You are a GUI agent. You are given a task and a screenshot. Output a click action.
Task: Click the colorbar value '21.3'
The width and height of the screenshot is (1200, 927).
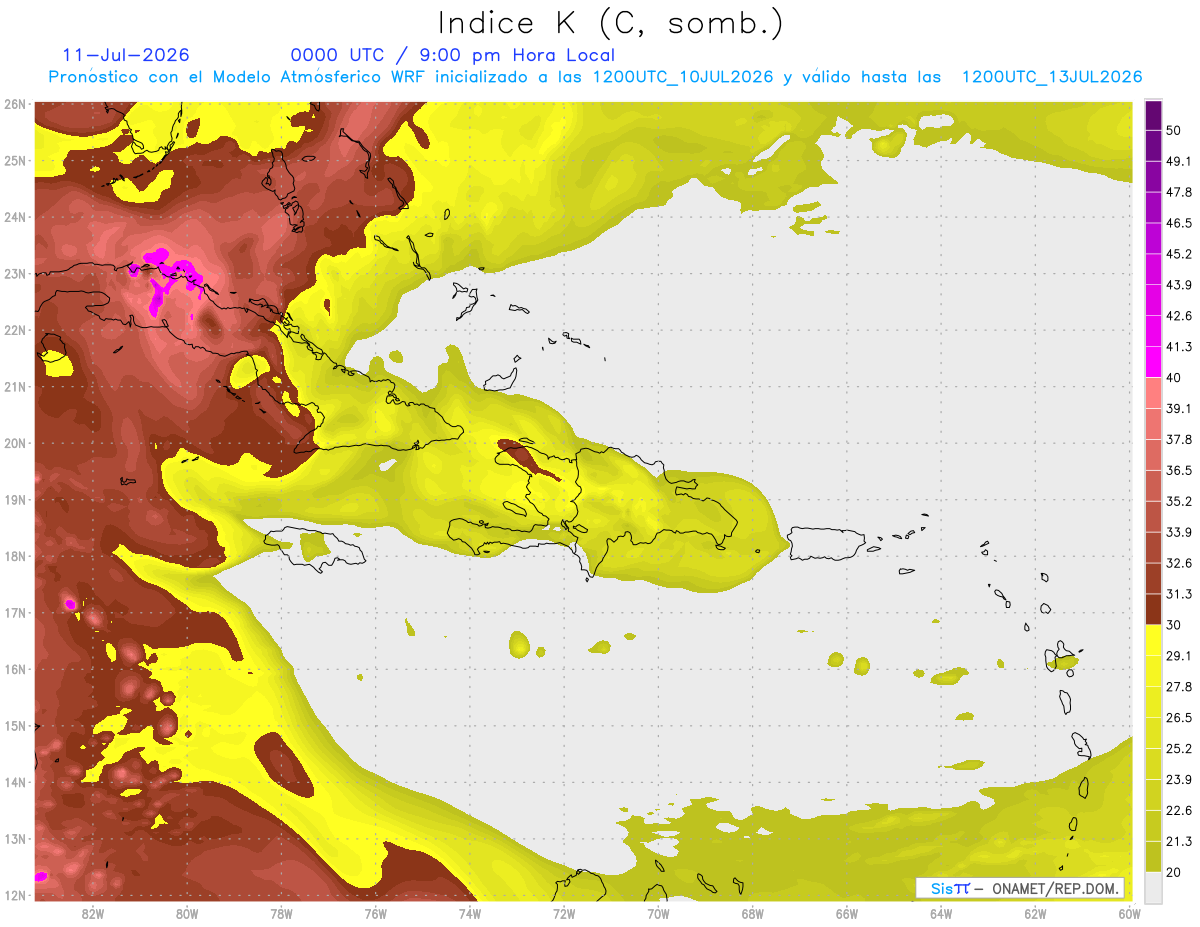[x=1179, y=841]
